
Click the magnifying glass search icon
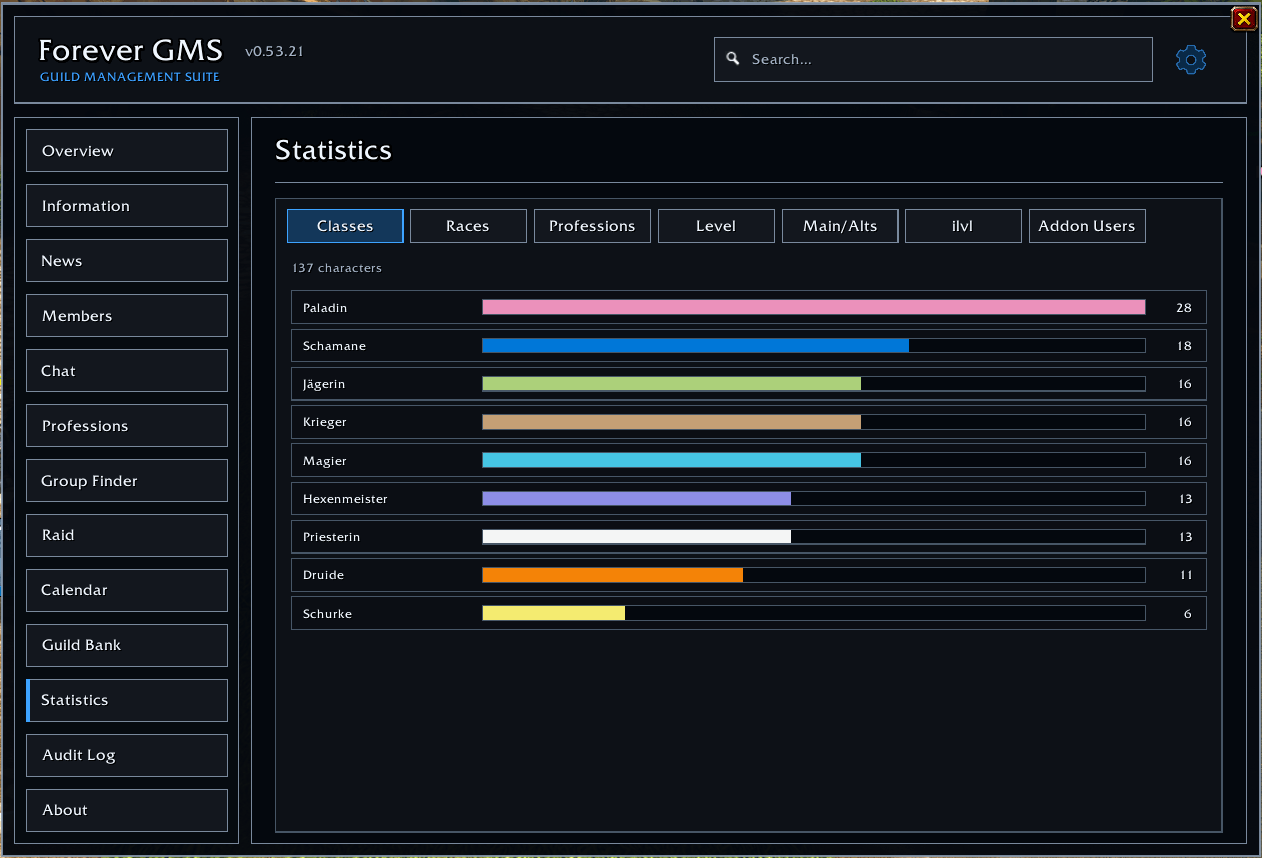pos(733,59)
